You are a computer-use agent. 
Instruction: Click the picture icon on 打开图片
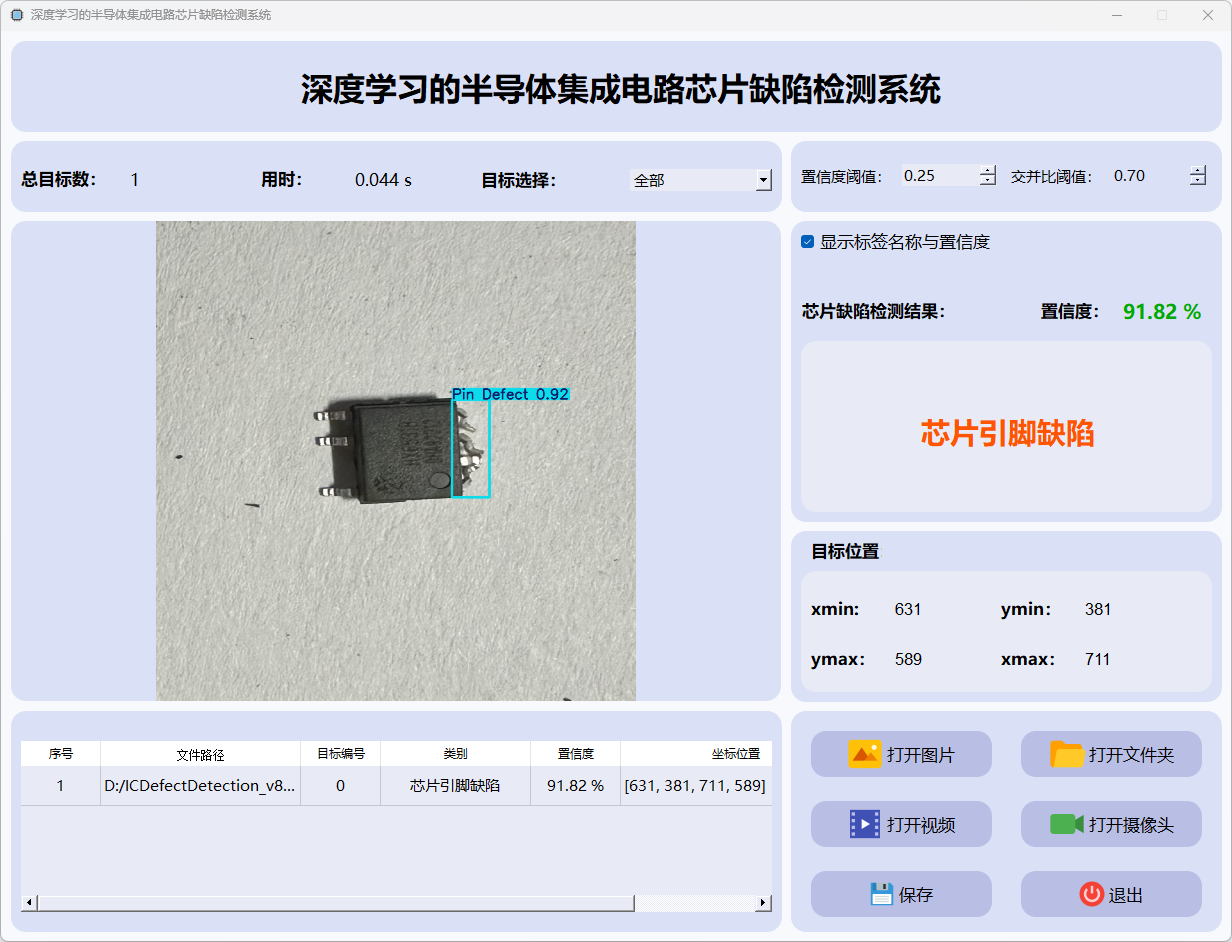(x=864, y=754)
